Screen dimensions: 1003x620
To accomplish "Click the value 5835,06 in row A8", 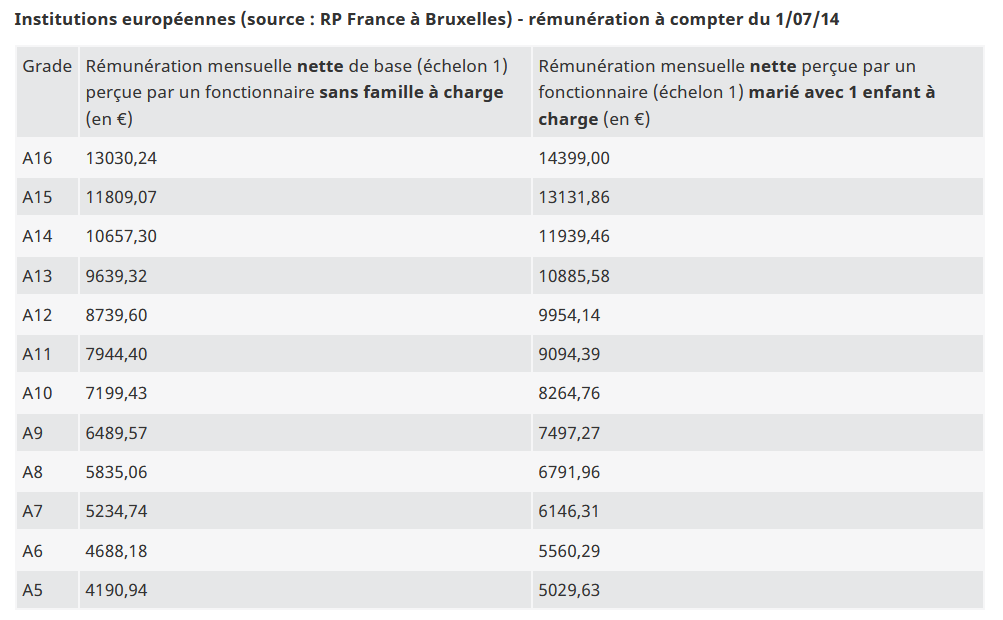I will click(117, 472).
